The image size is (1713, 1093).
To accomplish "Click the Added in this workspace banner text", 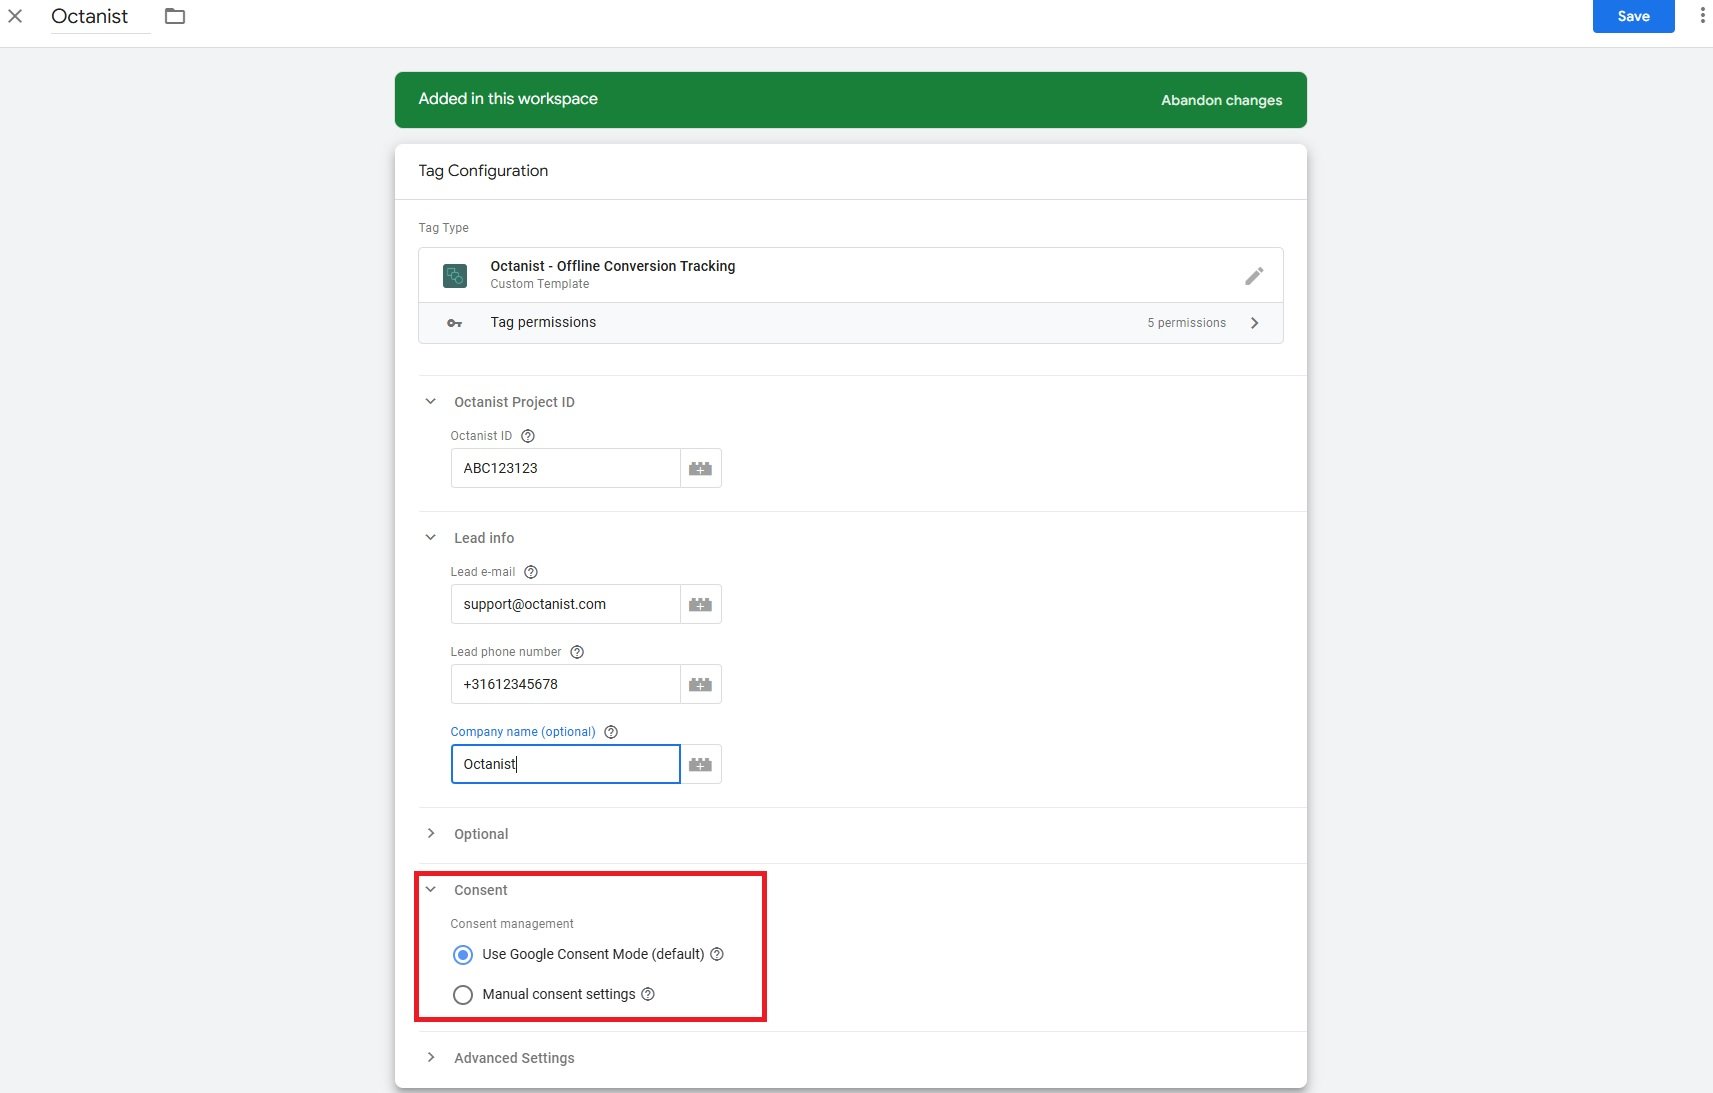I will tap(508, 99).
